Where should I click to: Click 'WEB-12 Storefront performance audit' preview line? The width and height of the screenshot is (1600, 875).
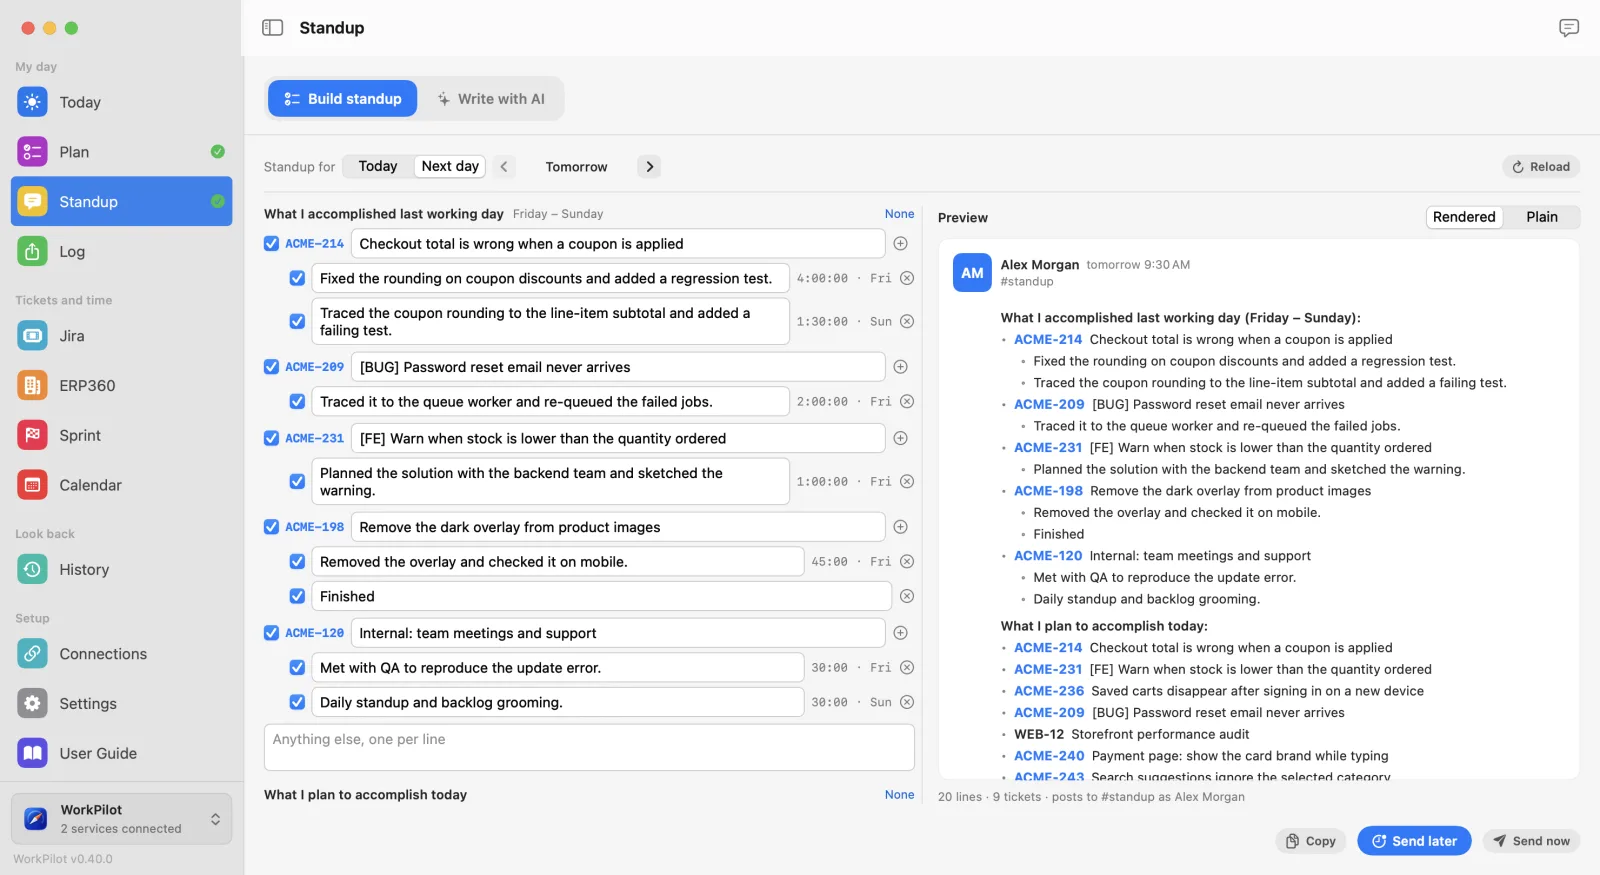[1131, 734]
